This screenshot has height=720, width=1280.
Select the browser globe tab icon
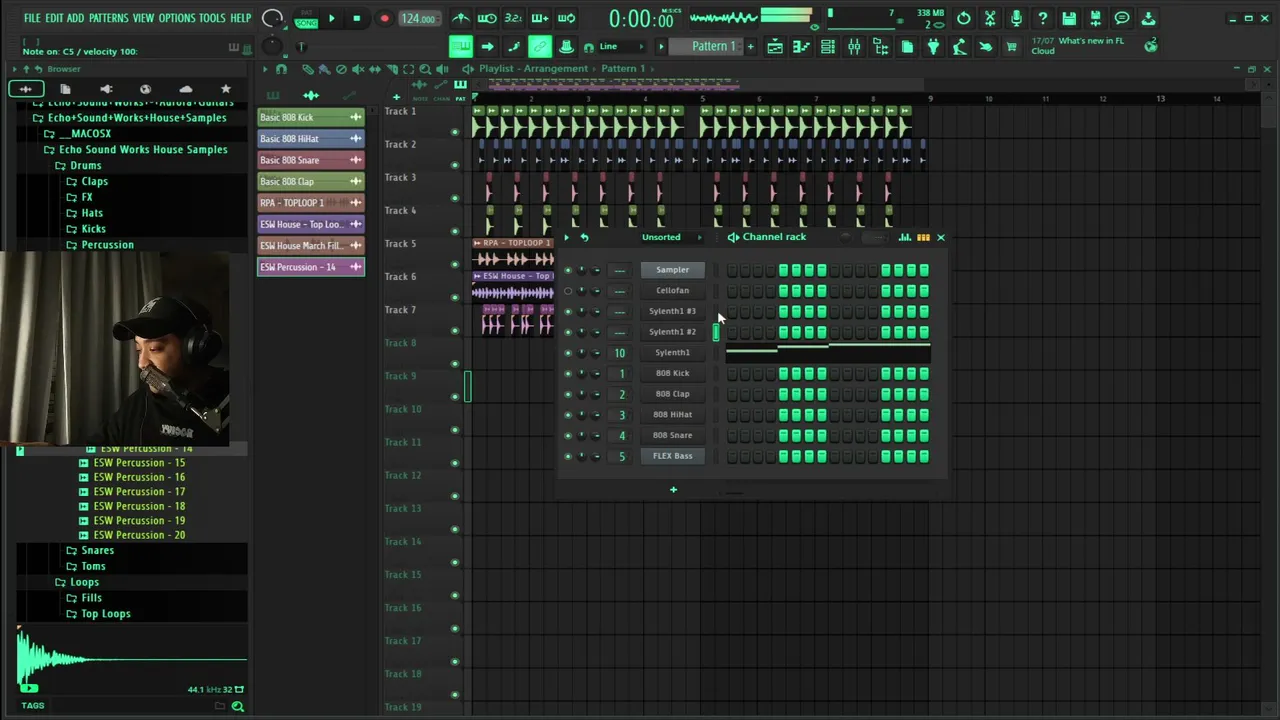[x=145, y=89]
